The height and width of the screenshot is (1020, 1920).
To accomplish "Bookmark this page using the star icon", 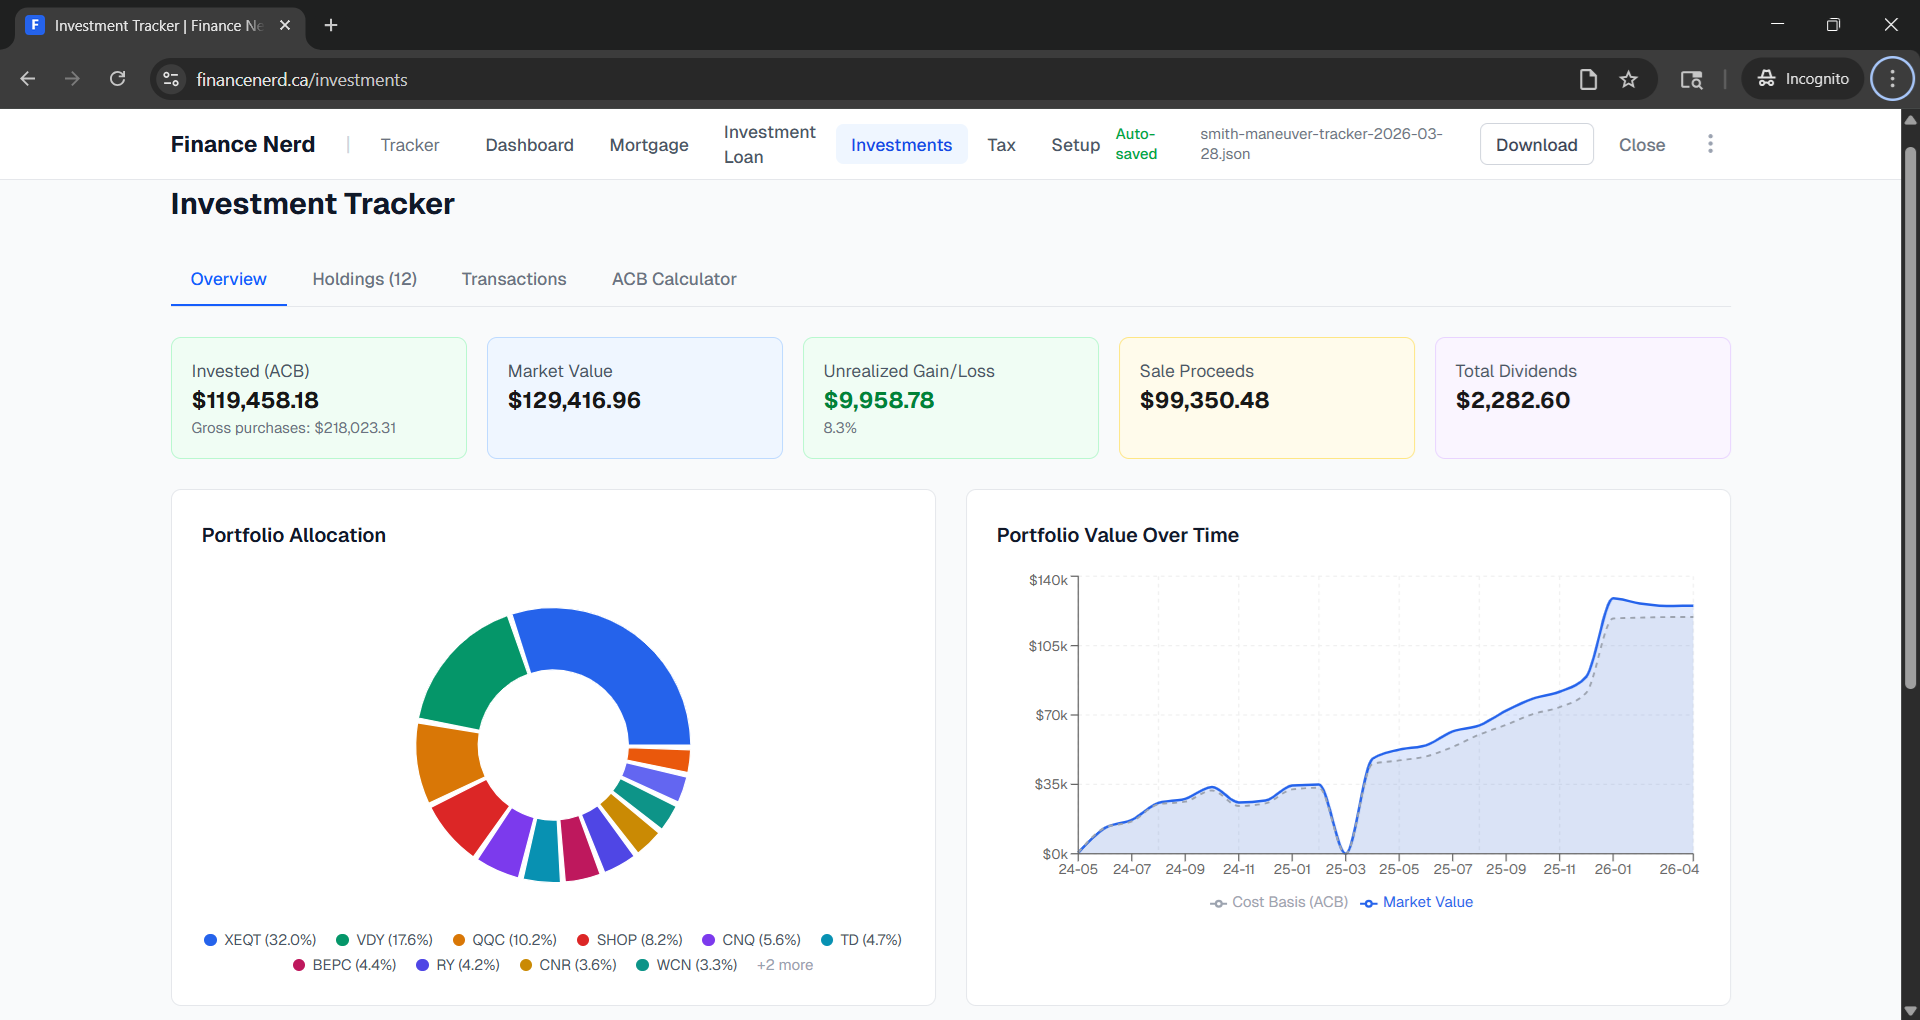I will tap(1629, 79).
